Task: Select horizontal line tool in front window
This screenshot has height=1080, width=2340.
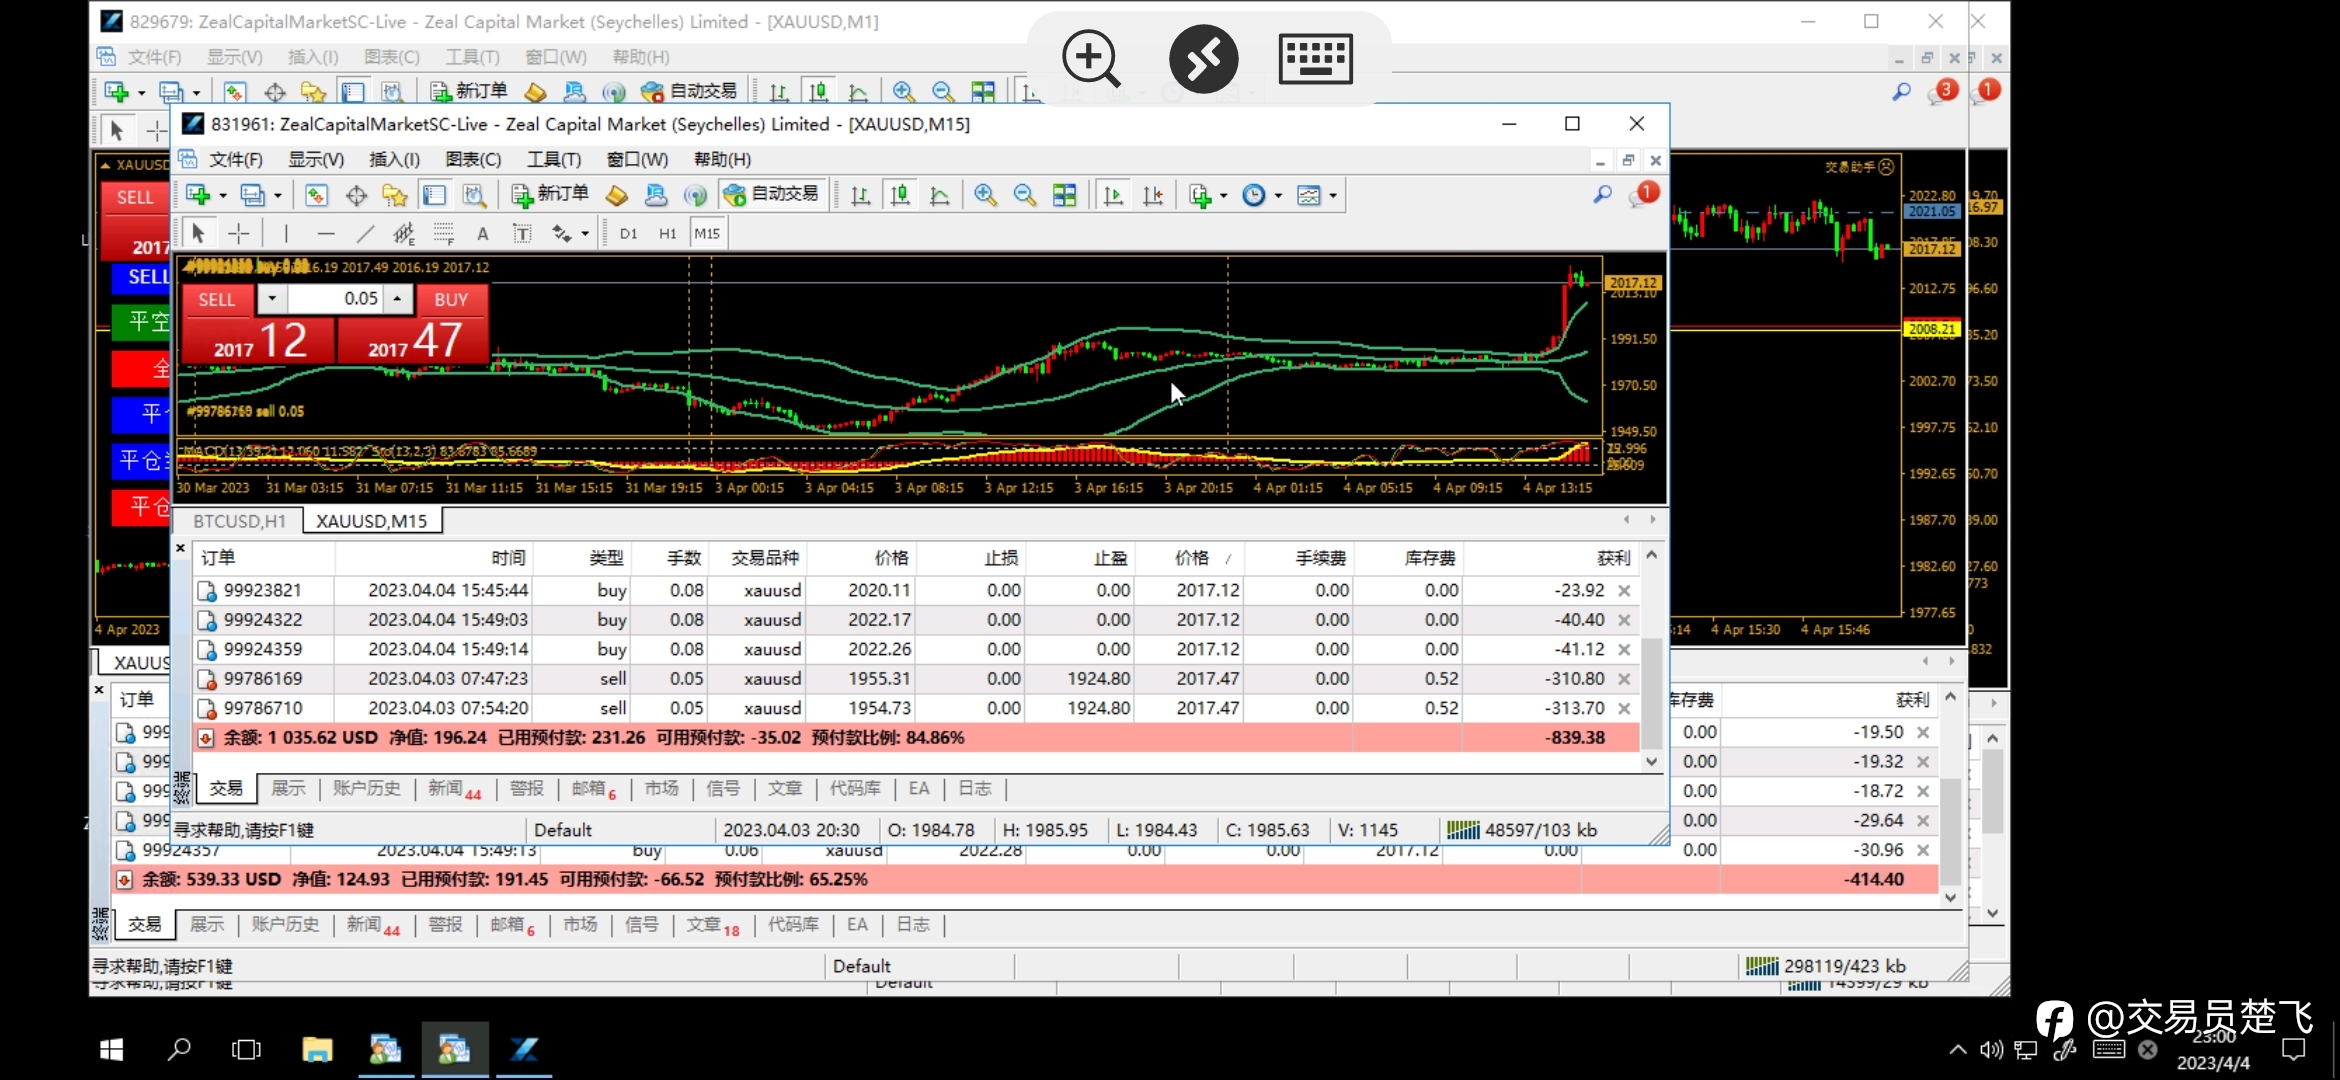Action: pyautogui.click(x=326, y=234)
